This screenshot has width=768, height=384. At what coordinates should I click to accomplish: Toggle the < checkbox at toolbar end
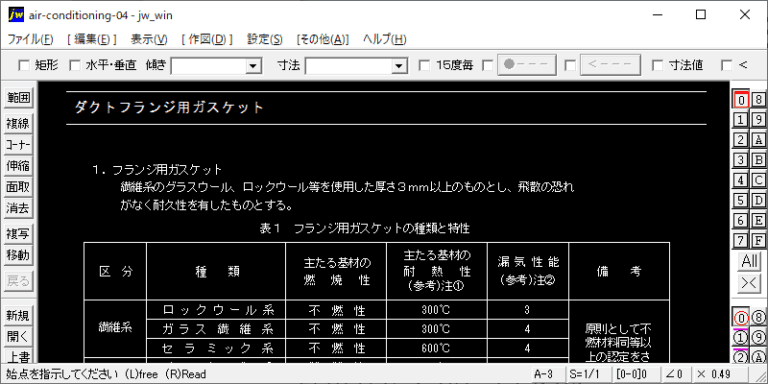click(x=727, y=65)
